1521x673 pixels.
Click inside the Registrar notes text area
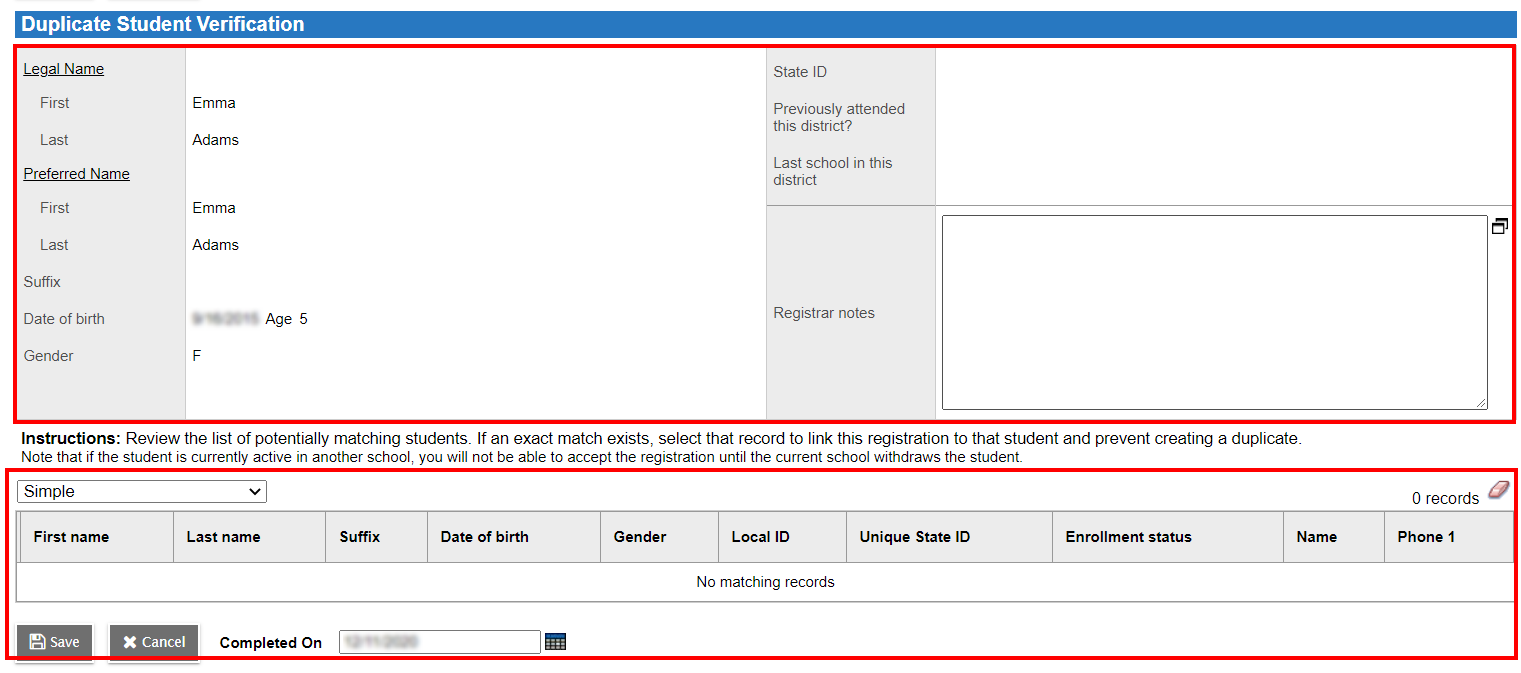1214,312
